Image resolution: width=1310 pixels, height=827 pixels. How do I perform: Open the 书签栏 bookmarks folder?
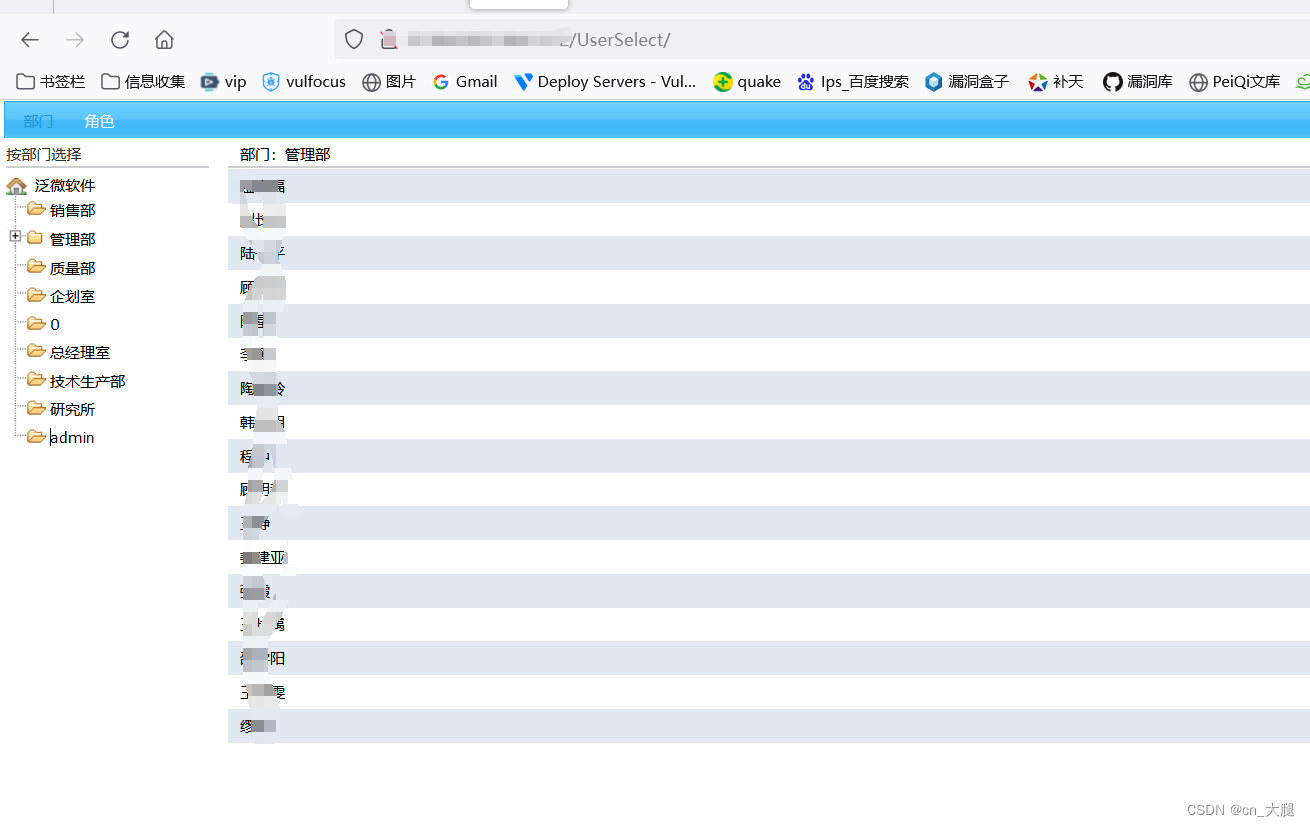(x=51, y=82)
